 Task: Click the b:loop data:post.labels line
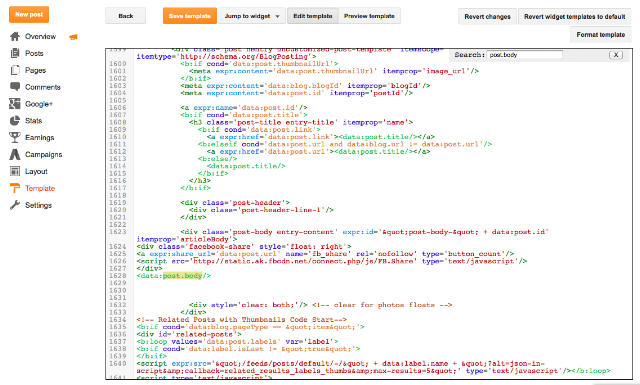tap(237, 341)
